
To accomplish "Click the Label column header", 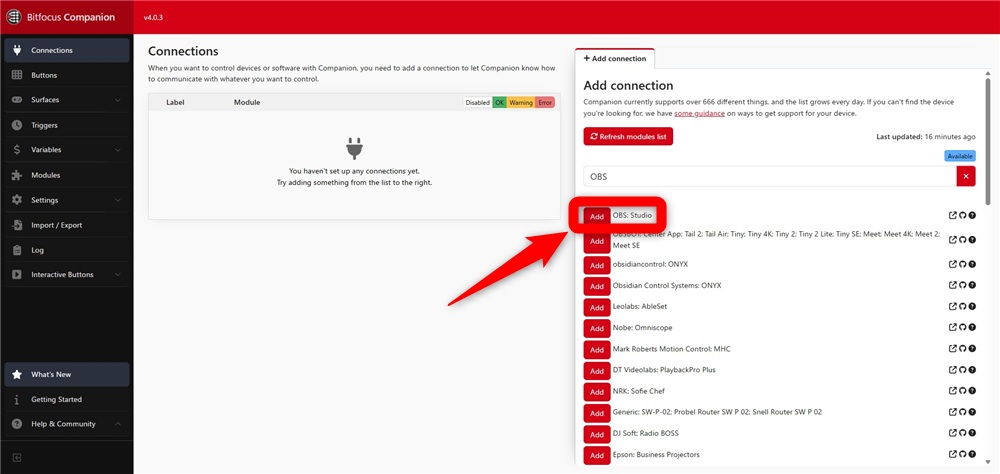I will click(x=175, y=102).
